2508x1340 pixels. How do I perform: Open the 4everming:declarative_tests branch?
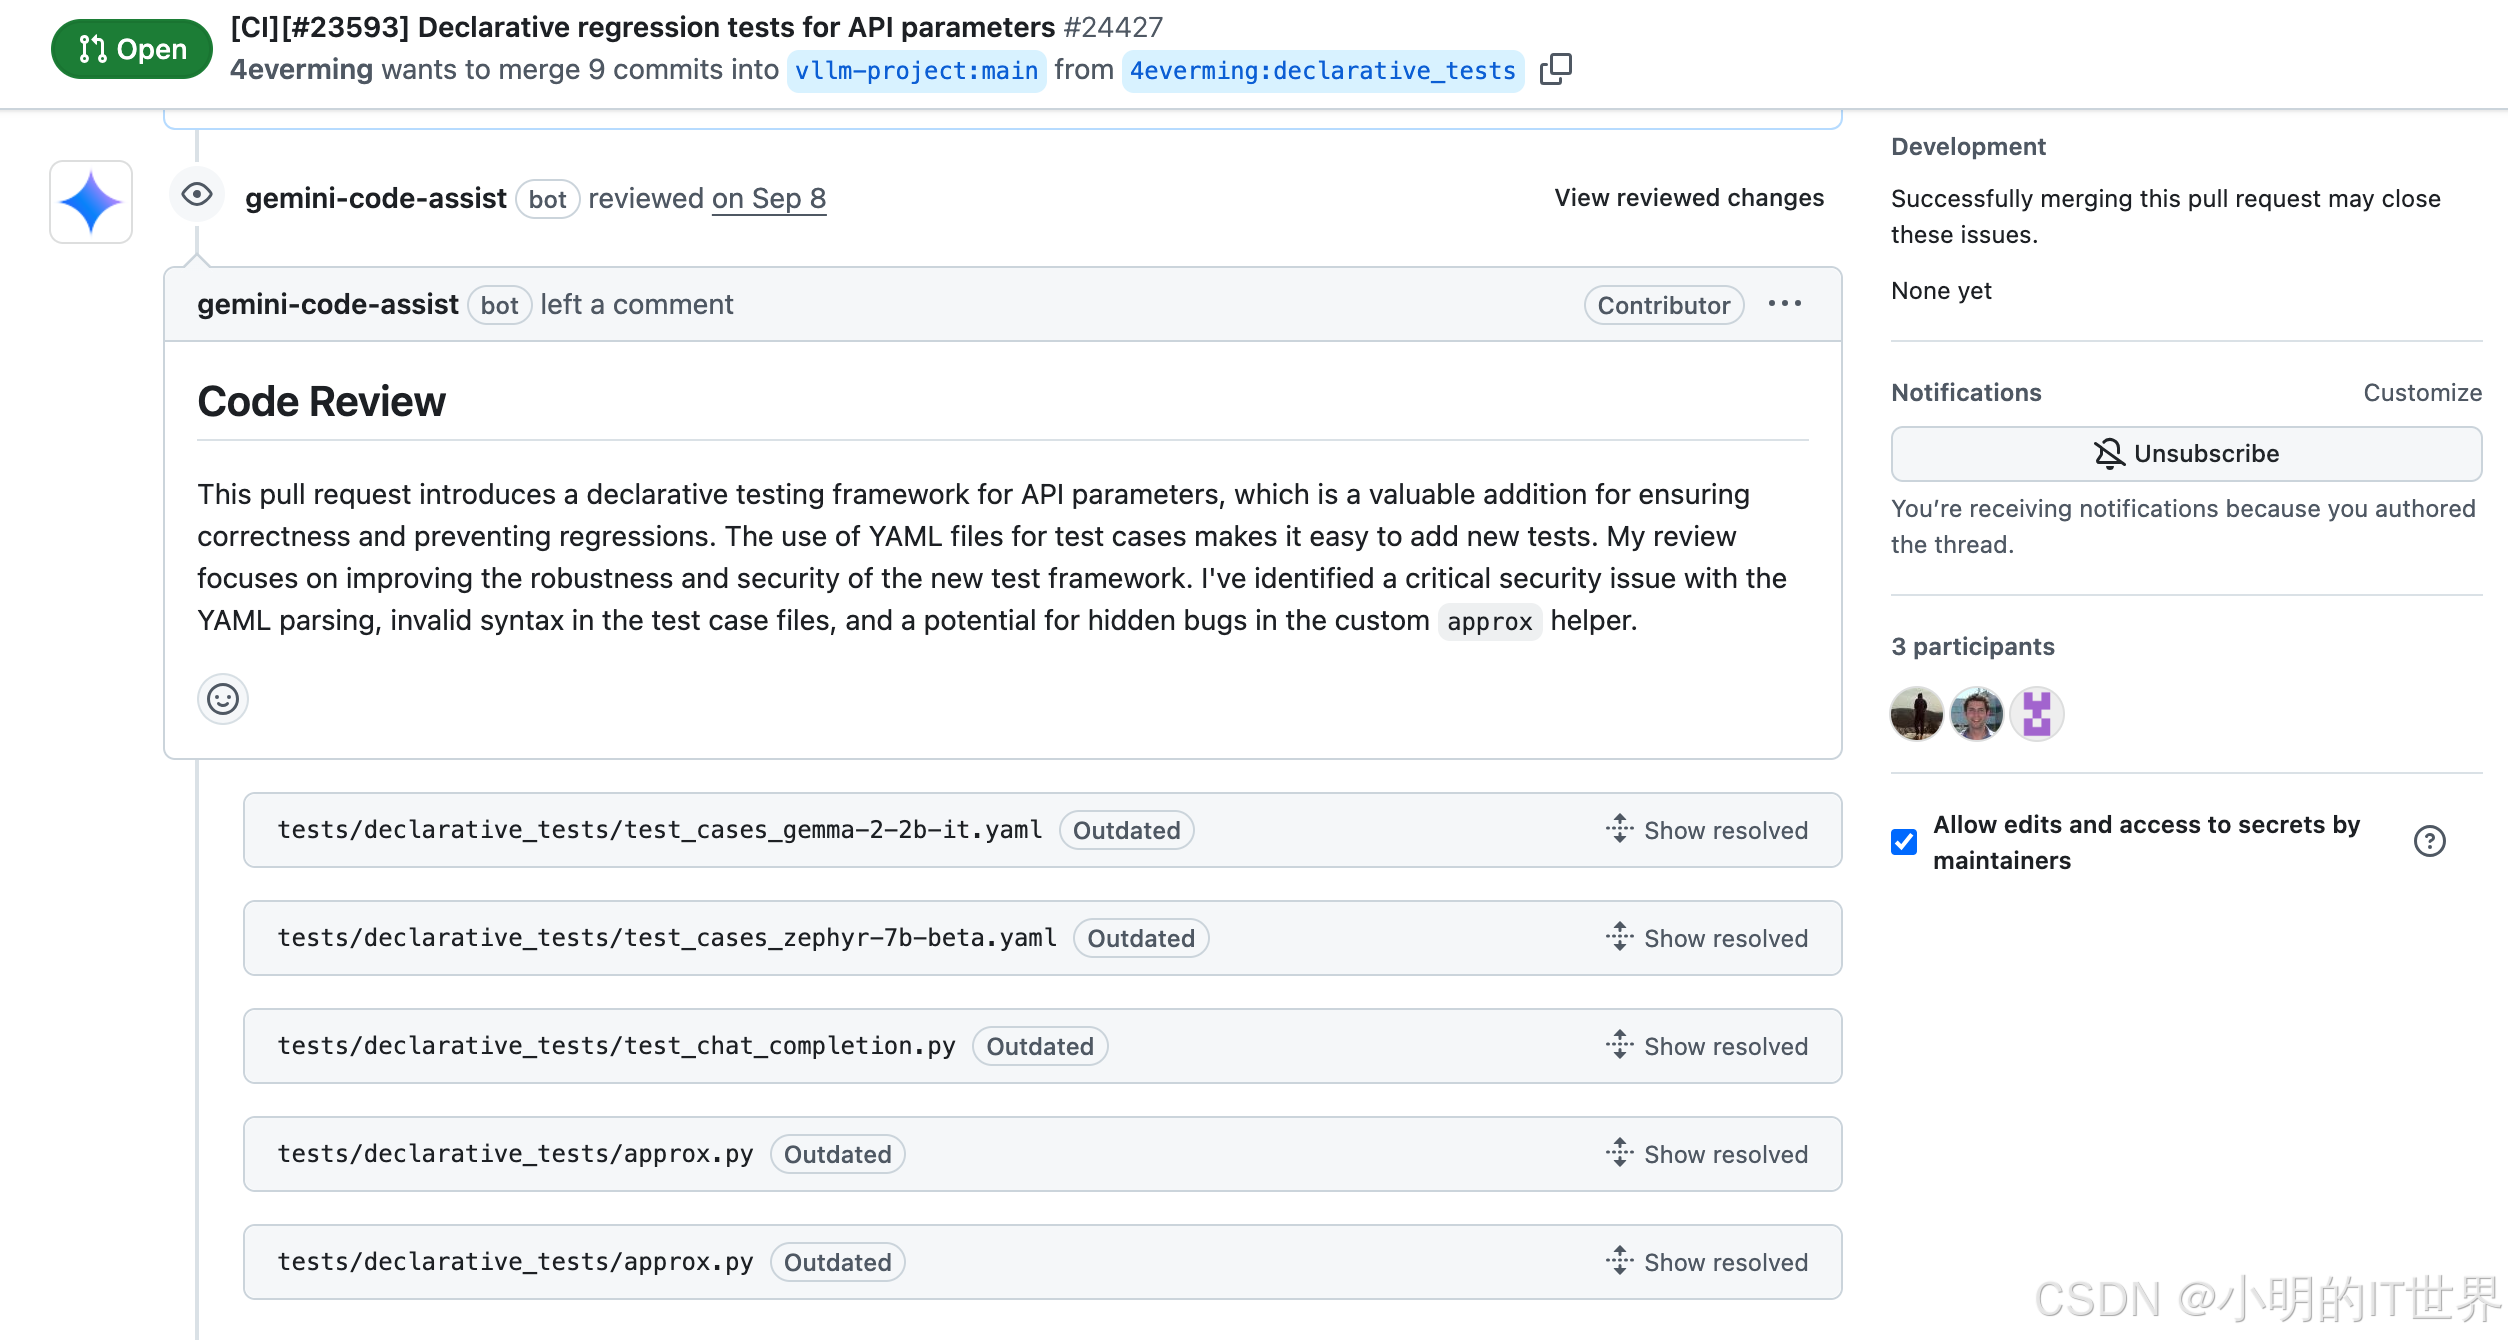coord(1323,71)
